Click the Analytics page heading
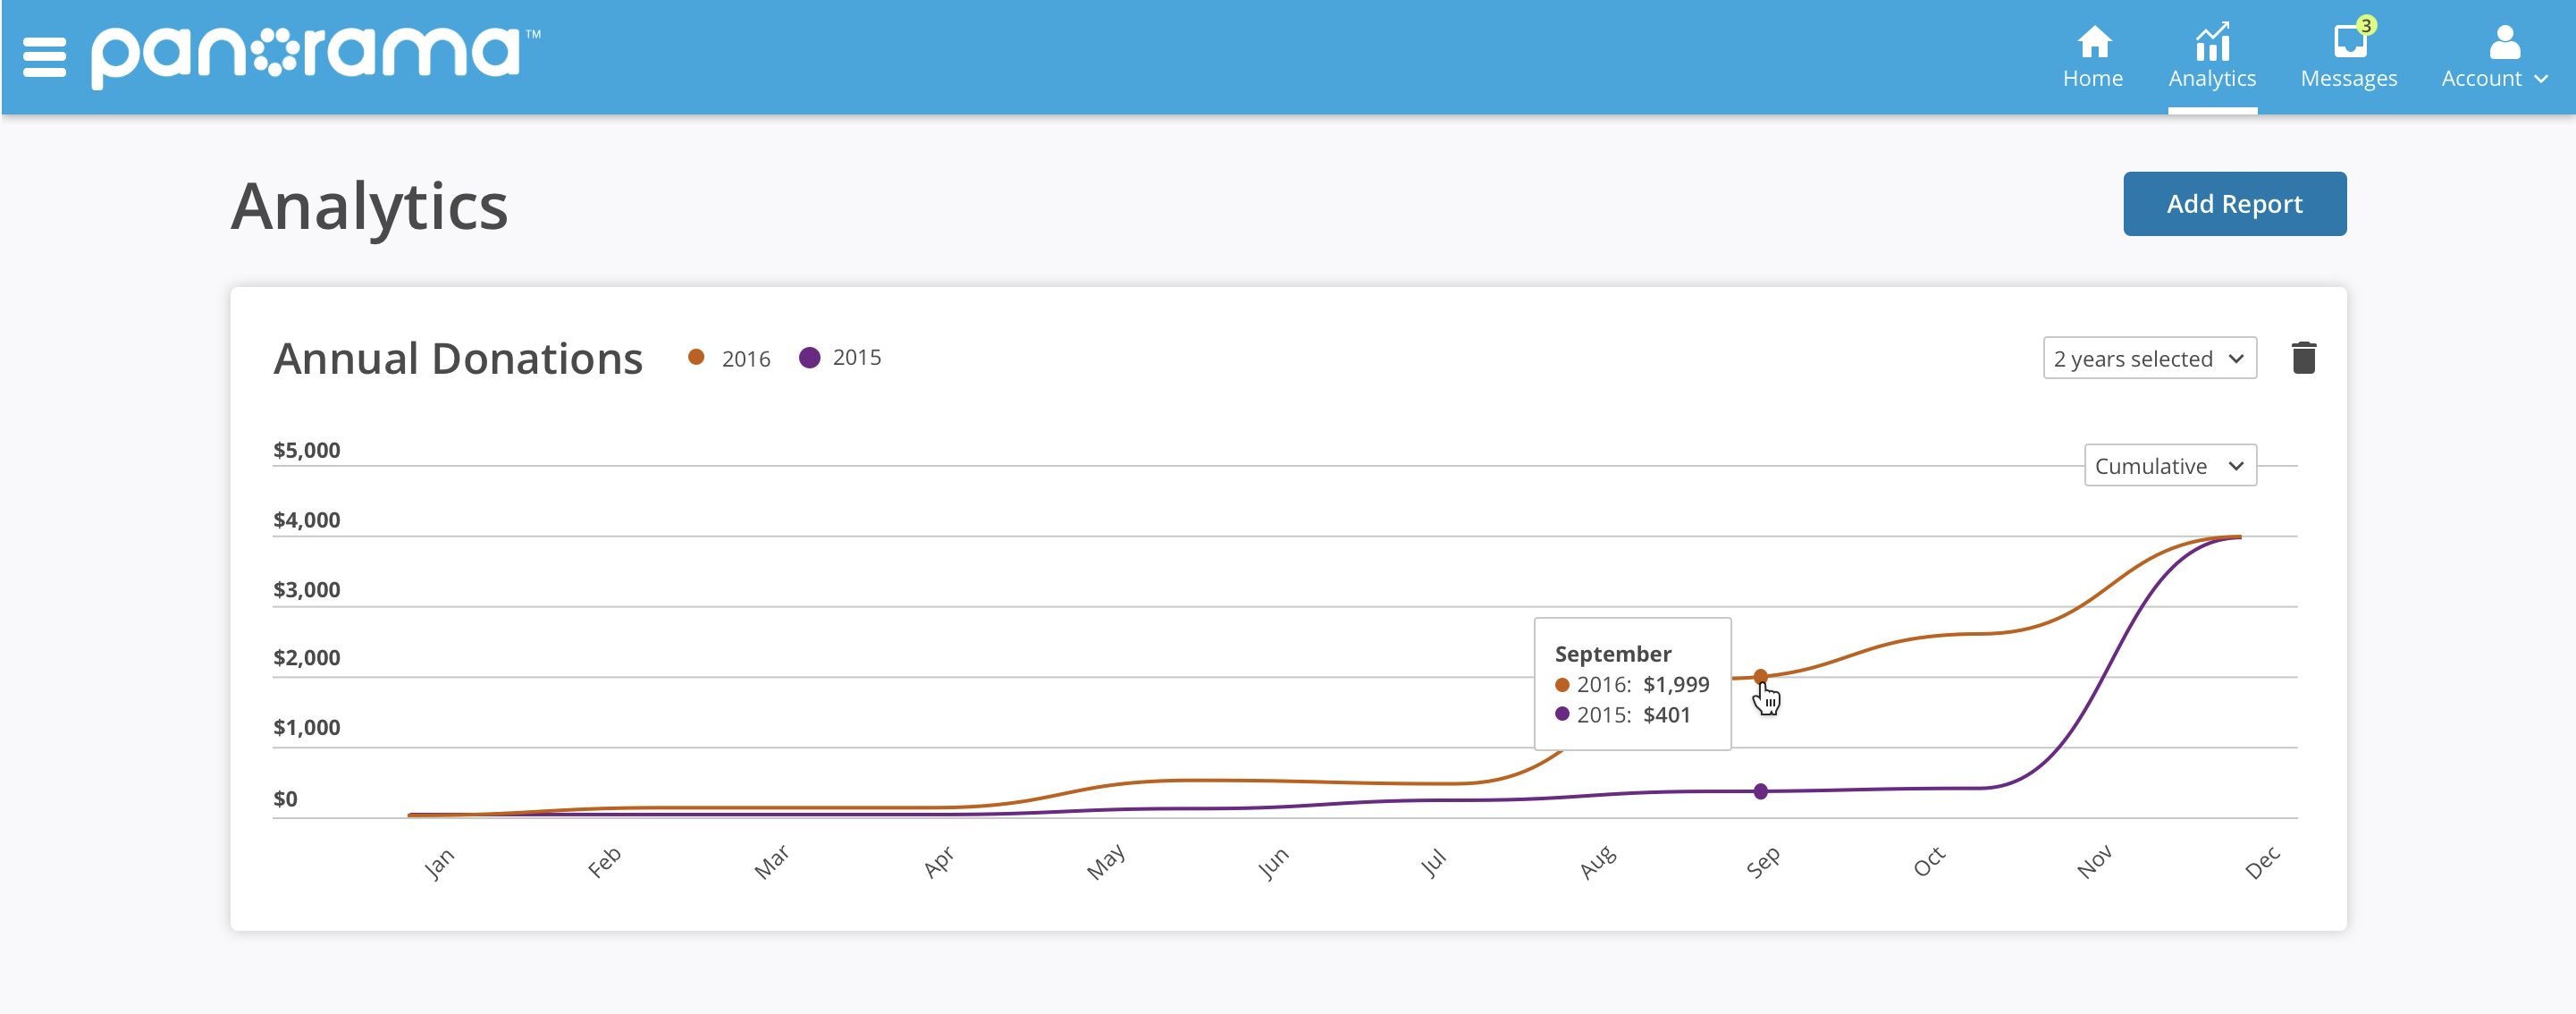This screenshot has width=2576, height=1014. click(x=370, y=206)
